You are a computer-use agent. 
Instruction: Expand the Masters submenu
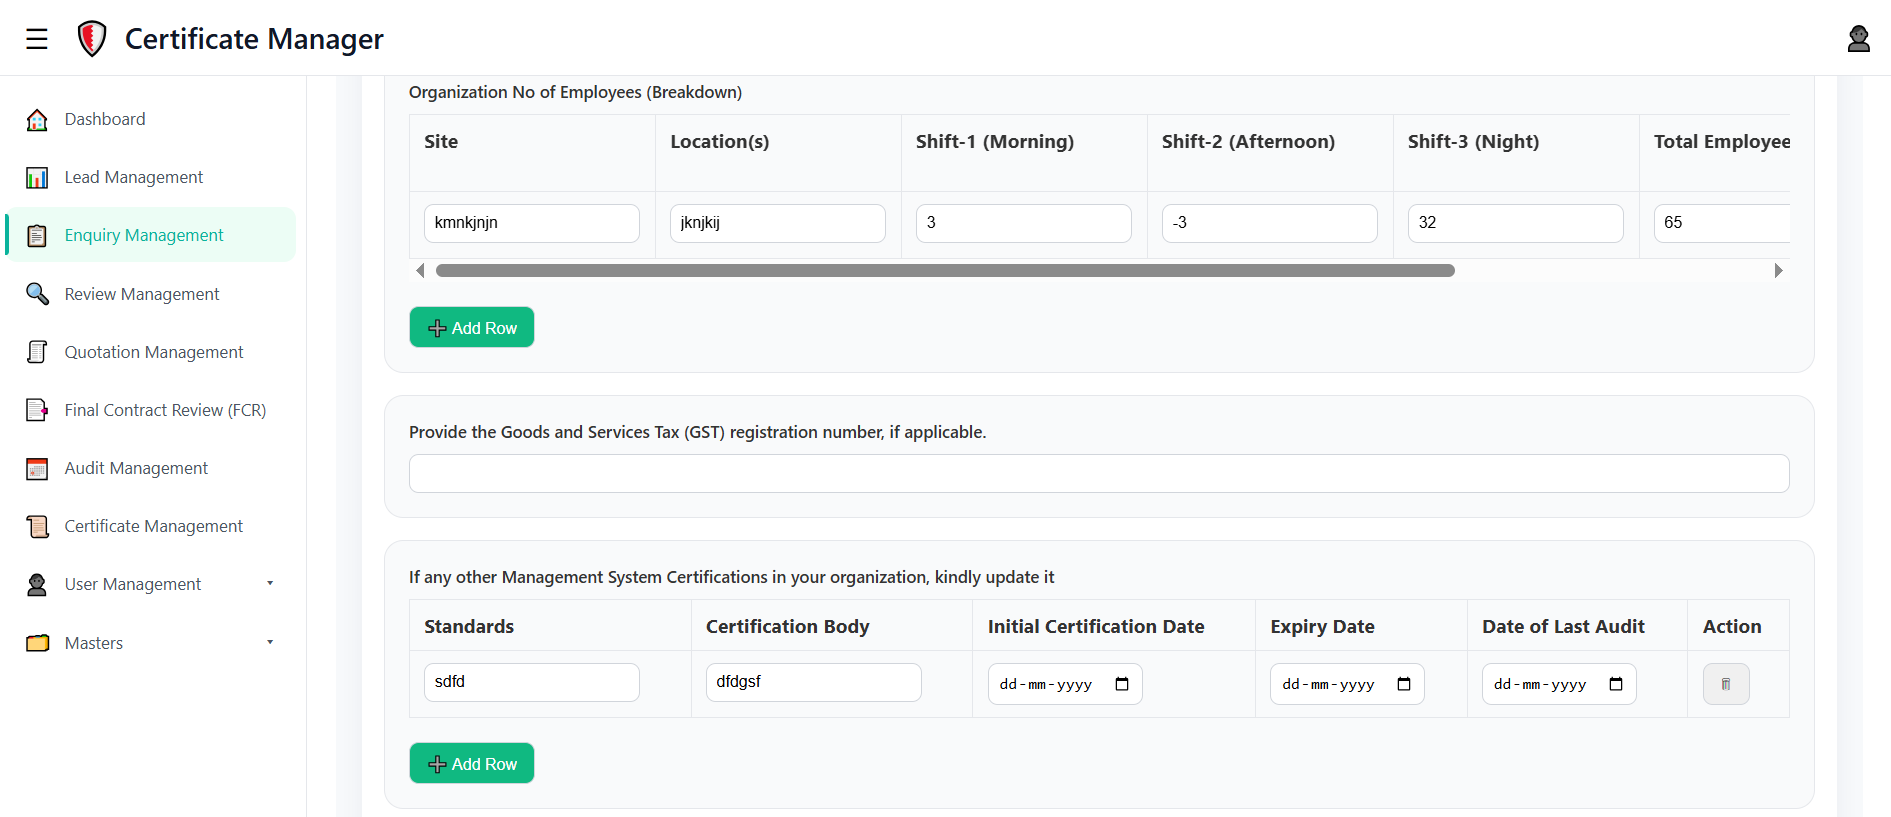pyautogui.click(x=270, y=642)
